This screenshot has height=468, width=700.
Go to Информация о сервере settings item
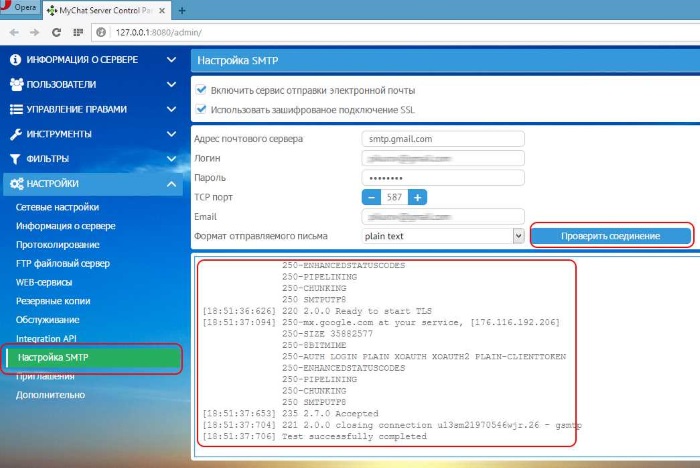tap(66, 226)
